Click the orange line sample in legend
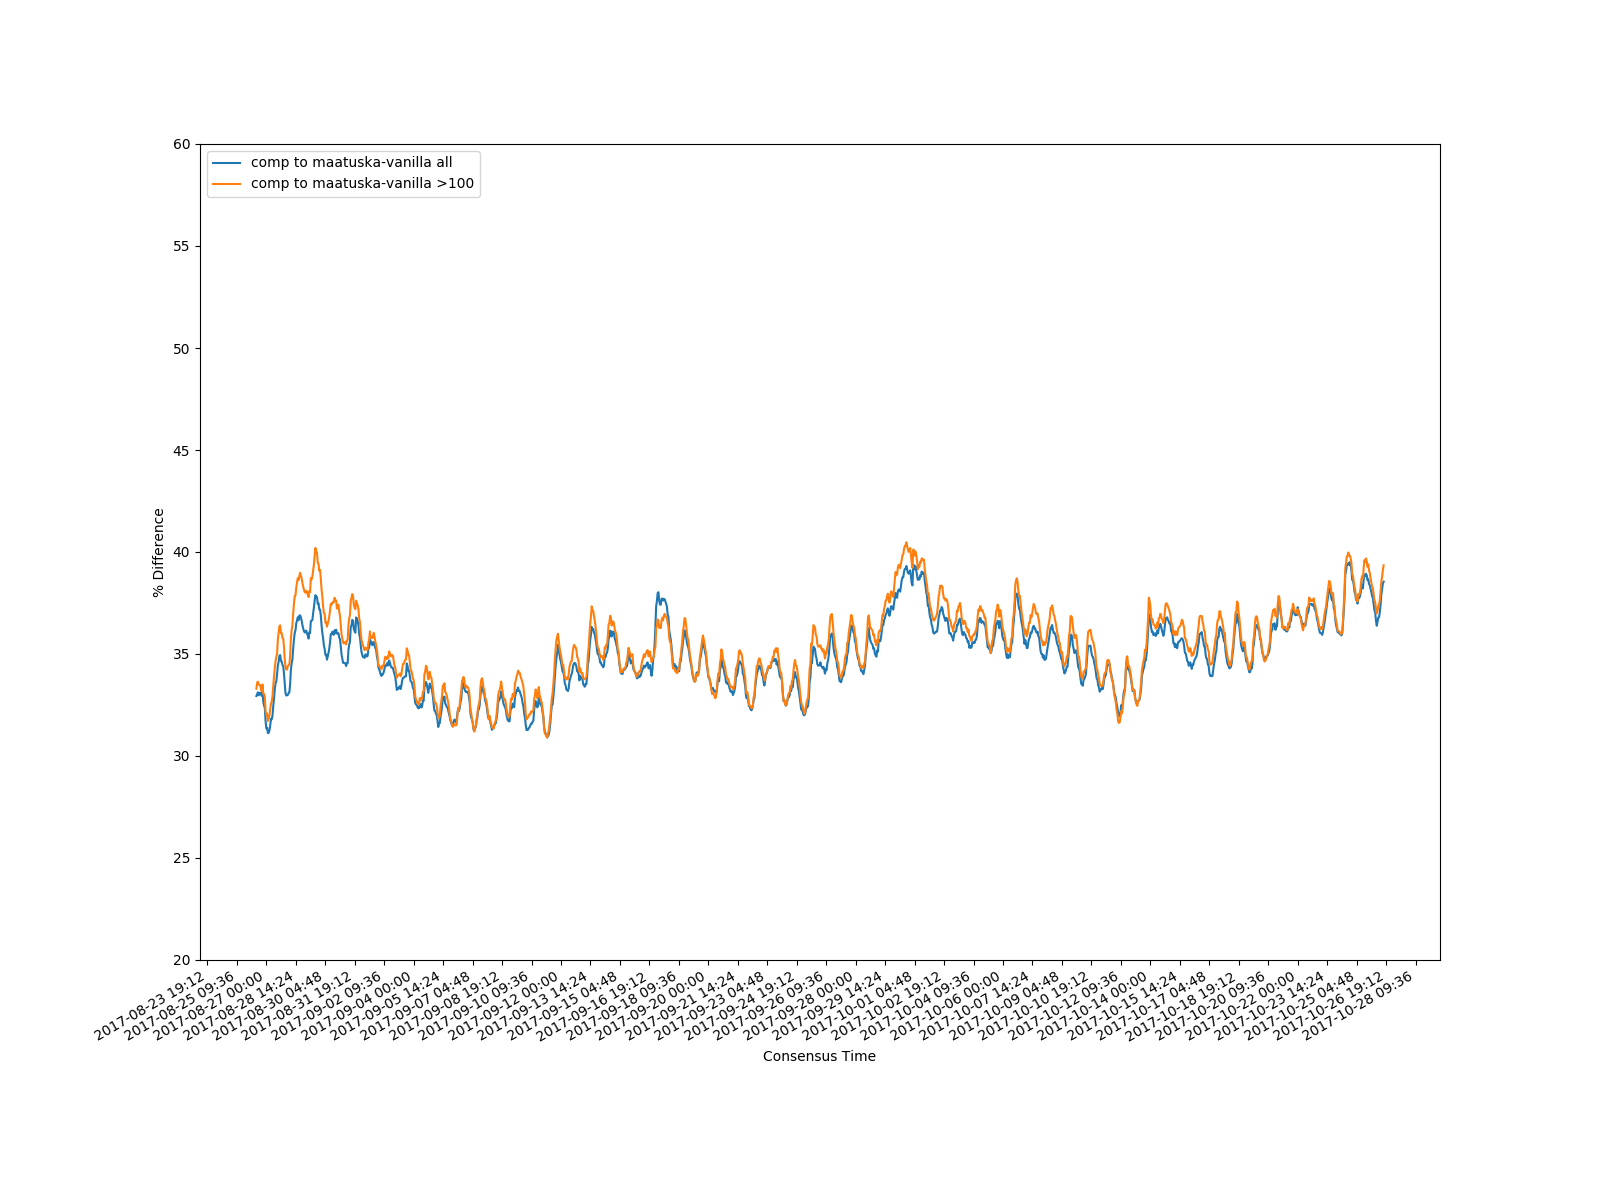Viewport: 1600px width, 1200px height. (x=227, y=184)
